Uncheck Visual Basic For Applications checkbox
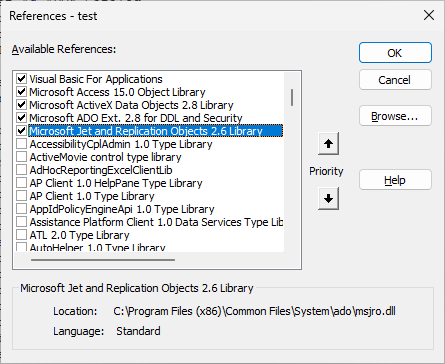445x364 pixels. coord(21,79)
